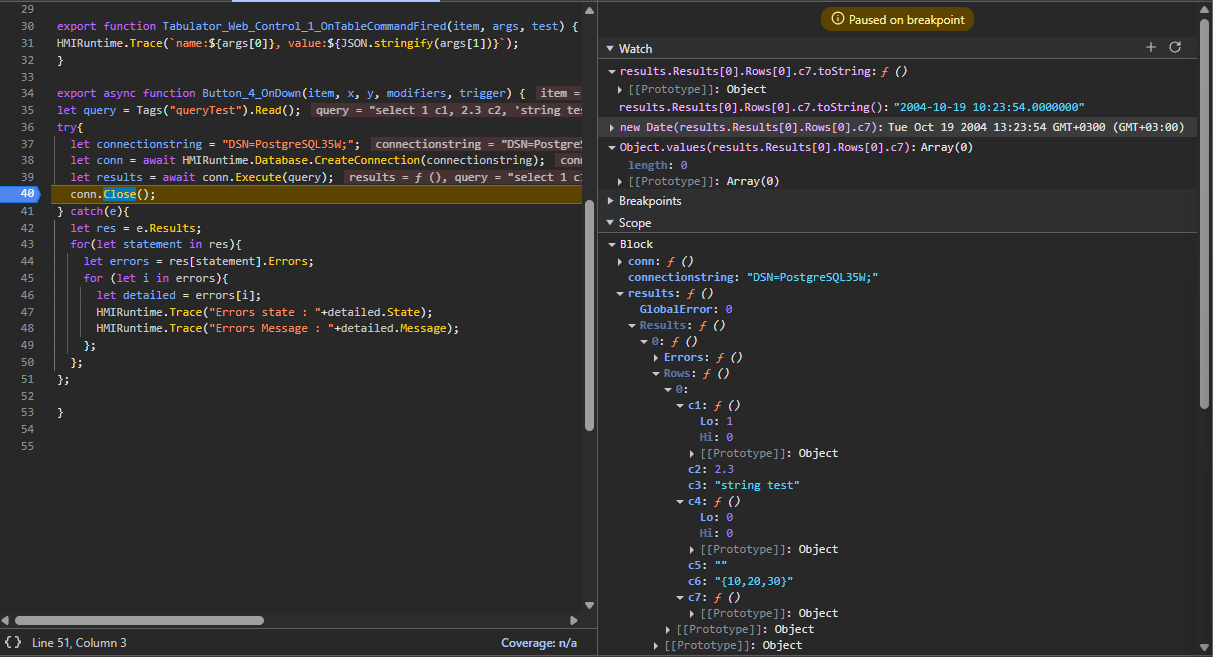The image size is (1213, 657).
Task: Toggle breakpoint at line 47
Action: pos(28,311)
